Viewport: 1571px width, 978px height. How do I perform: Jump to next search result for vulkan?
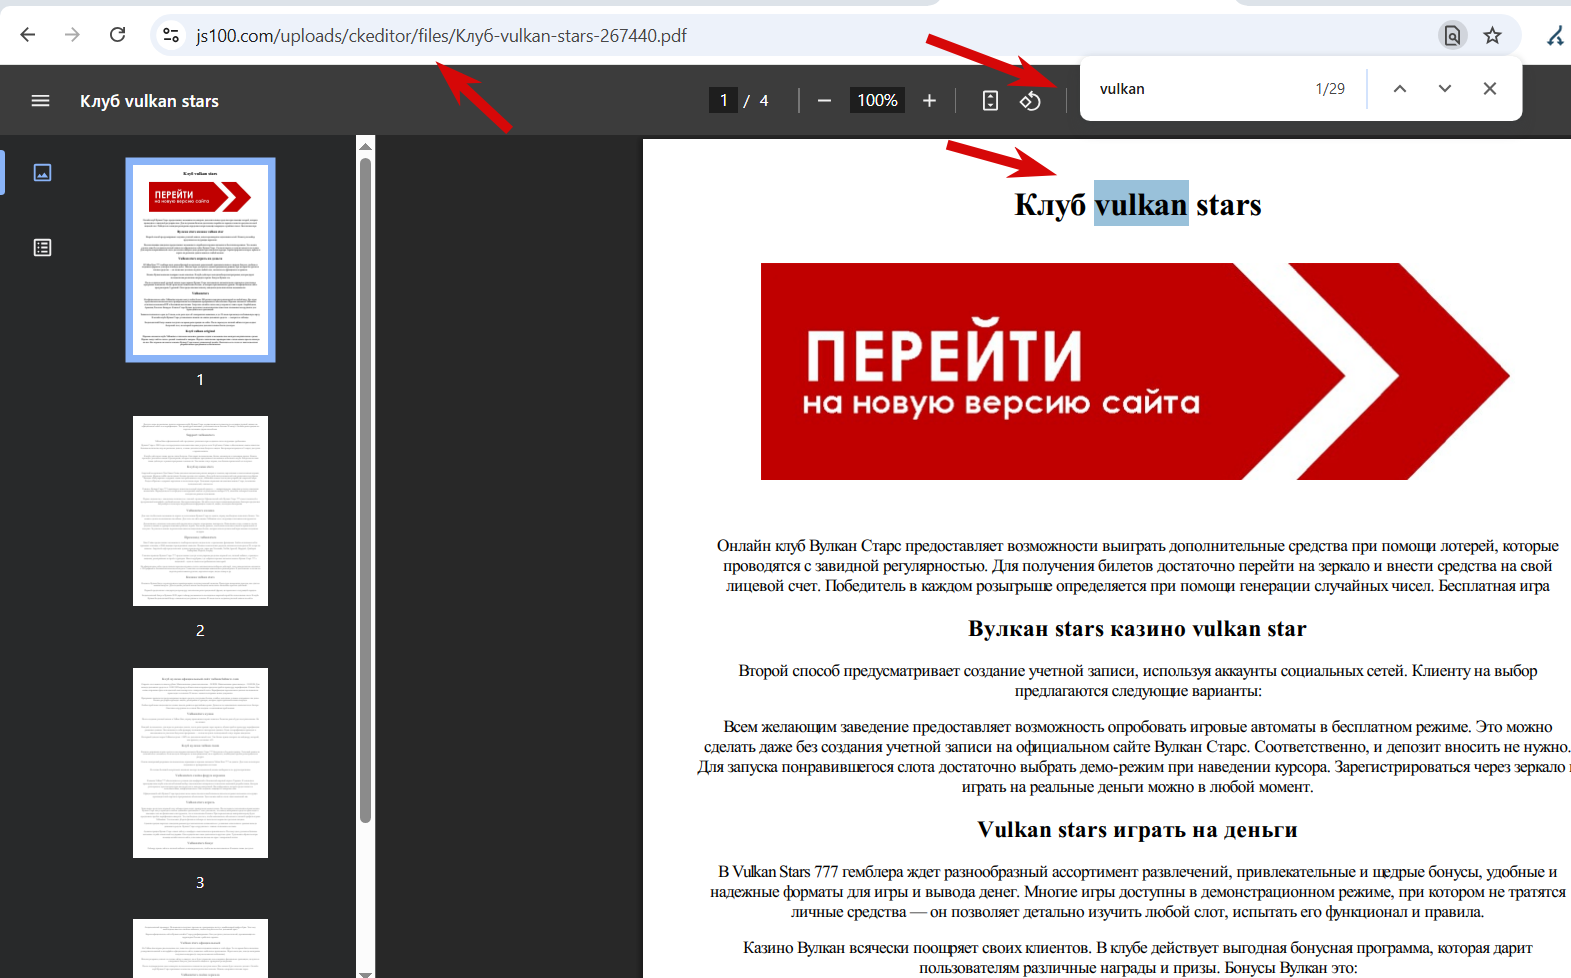pyautogui.click(x=1445, y=88)
